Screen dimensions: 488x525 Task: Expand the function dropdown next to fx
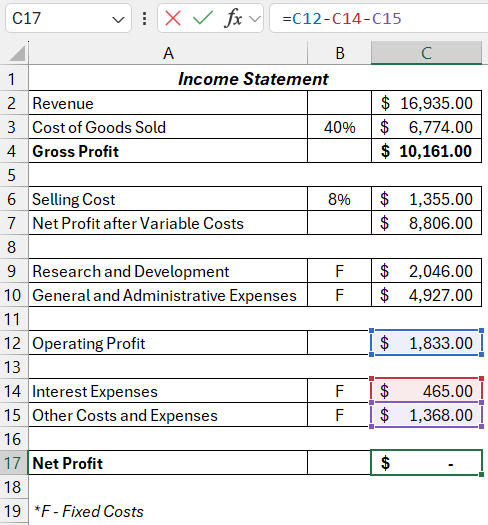(x=255, y=19)
